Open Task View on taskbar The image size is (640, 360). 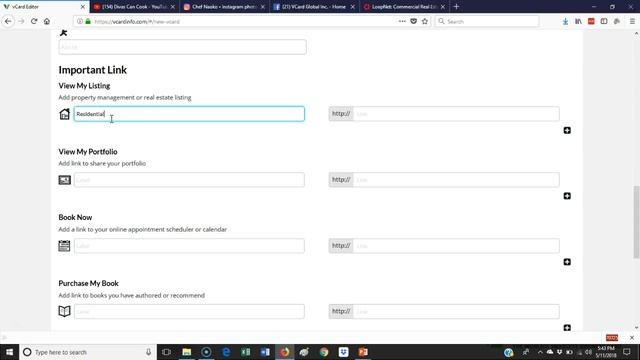click(x=167, y=352)
